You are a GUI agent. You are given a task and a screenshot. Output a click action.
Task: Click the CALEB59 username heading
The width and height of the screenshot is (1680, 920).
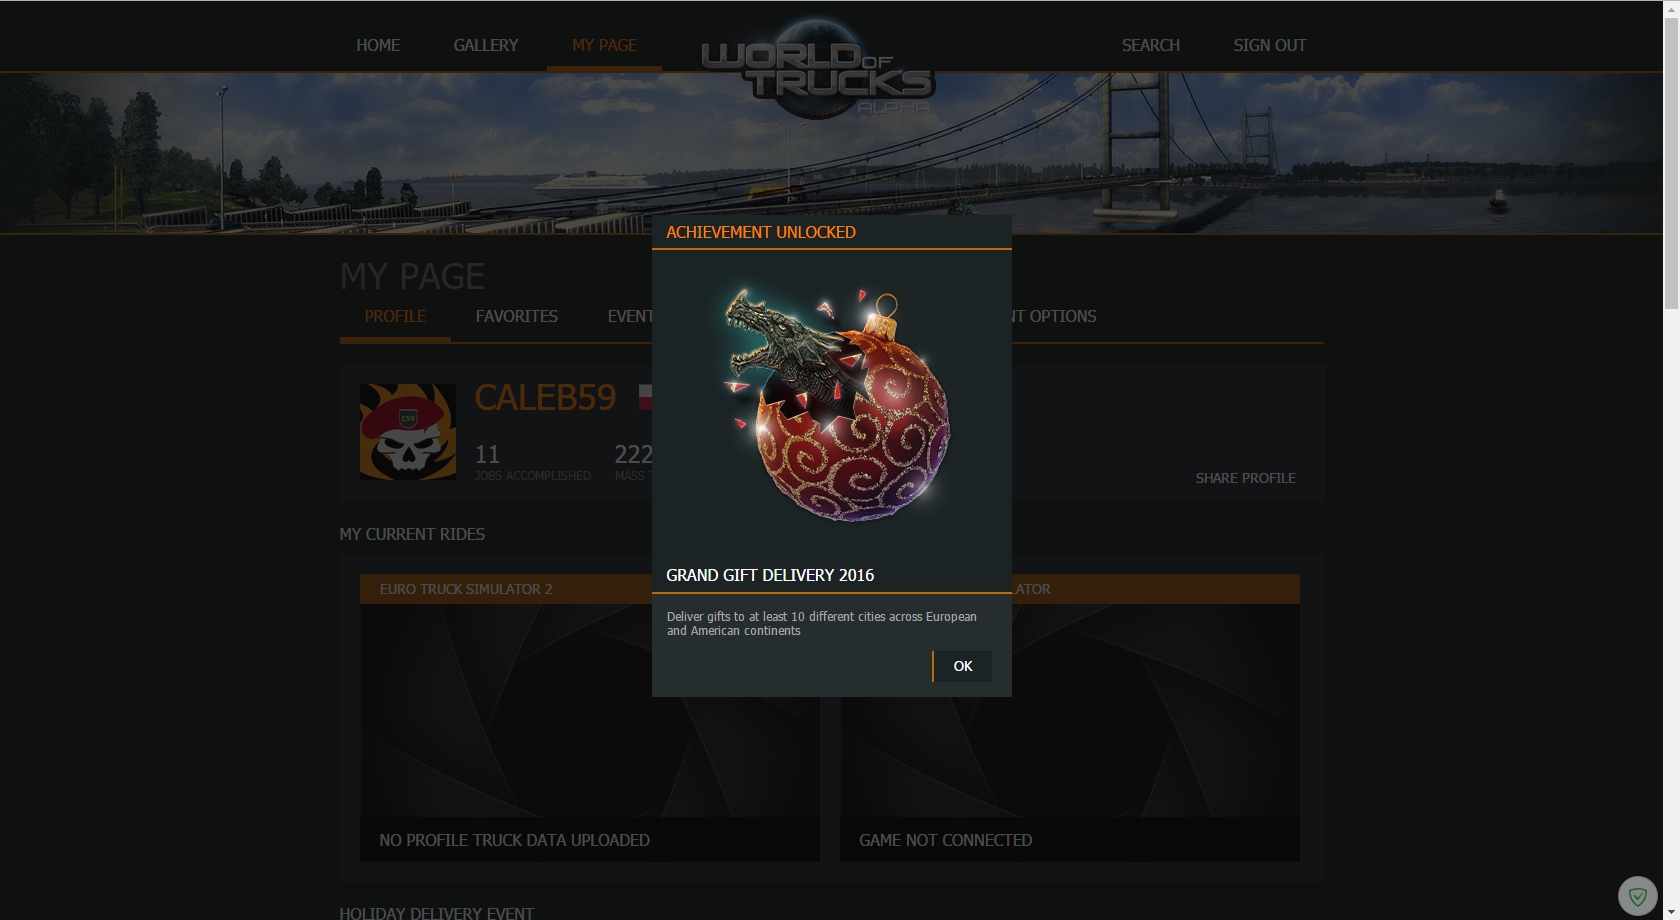tap(545, 398)
